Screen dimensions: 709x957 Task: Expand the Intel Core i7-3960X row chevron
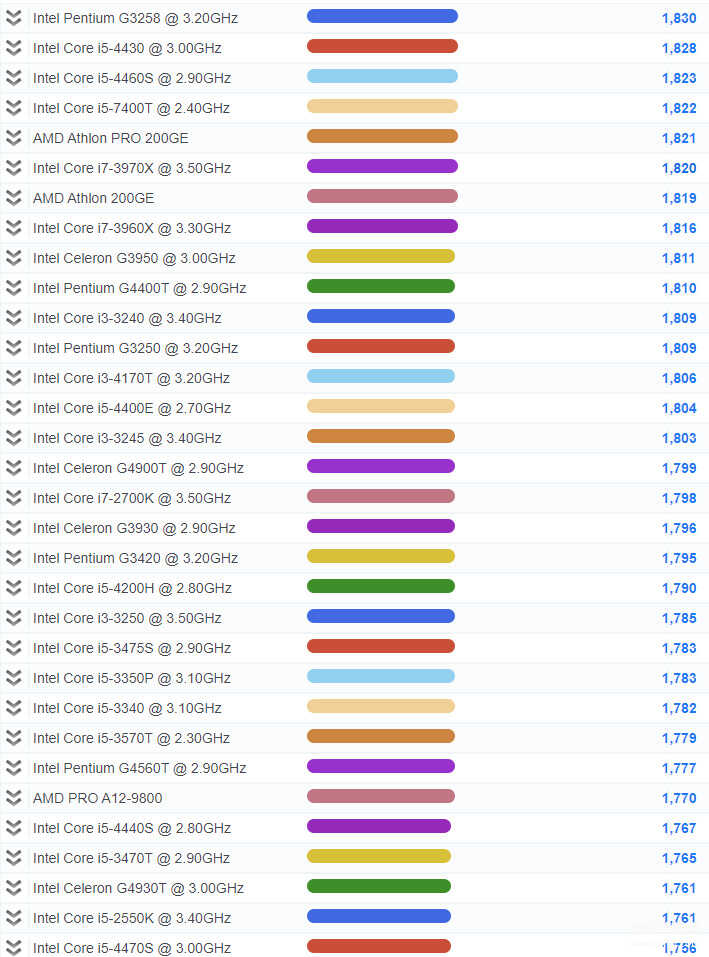click(13, 228)
